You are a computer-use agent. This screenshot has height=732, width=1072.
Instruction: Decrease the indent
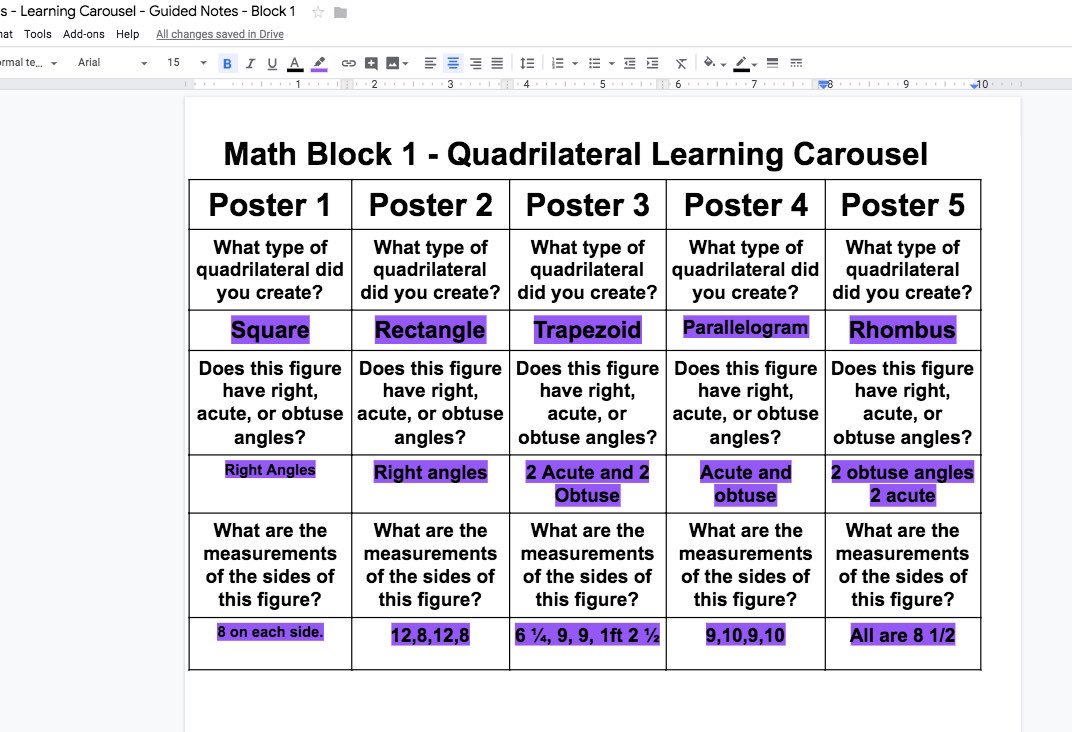(630, 64)
